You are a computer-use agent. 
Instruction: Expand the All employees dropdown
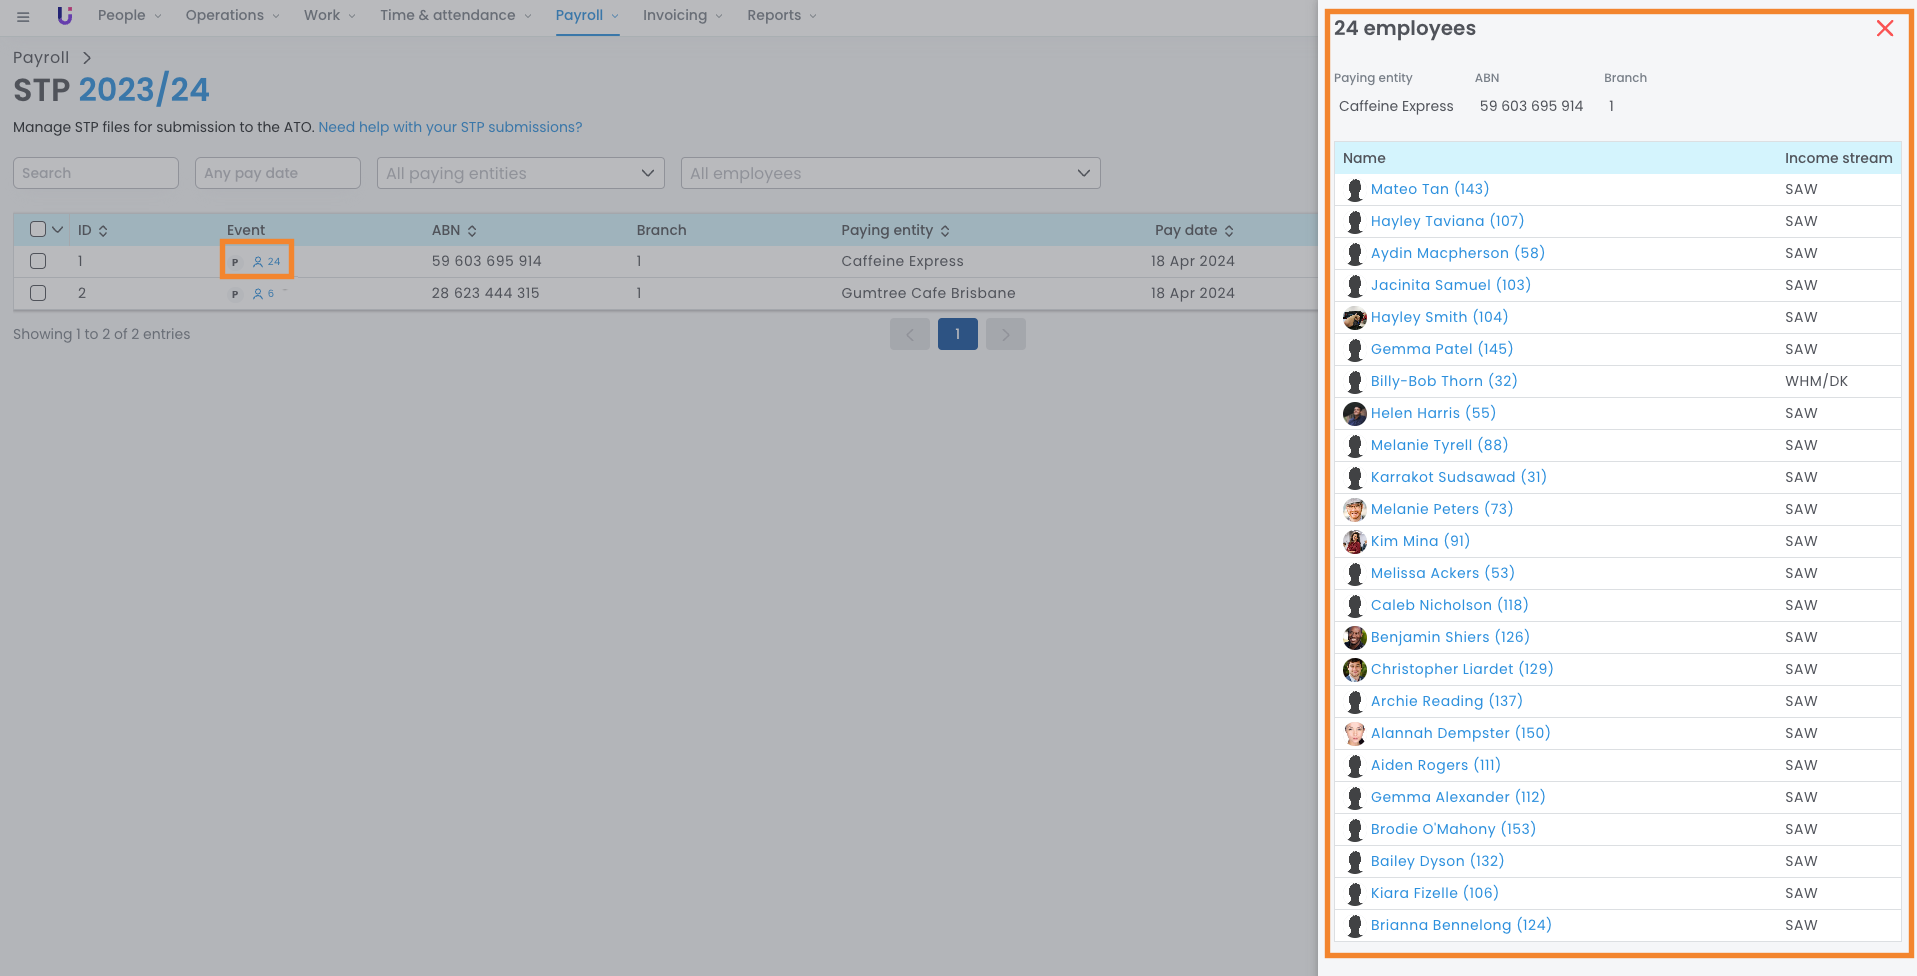[890, 173]
